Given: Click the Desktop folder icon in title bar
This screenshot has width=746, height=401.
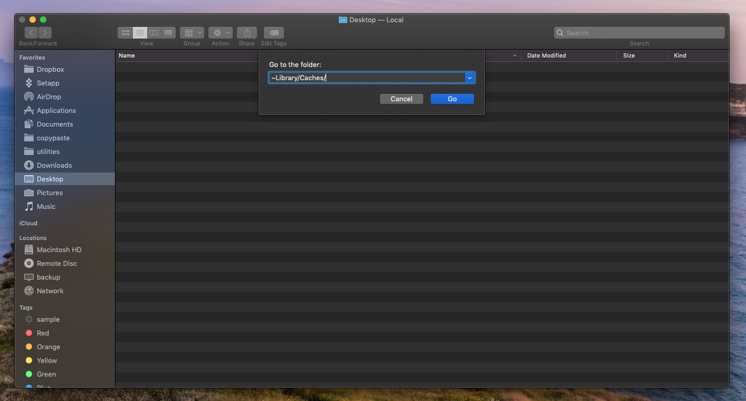Looking at the screenshot, I should tap(343, 20).
